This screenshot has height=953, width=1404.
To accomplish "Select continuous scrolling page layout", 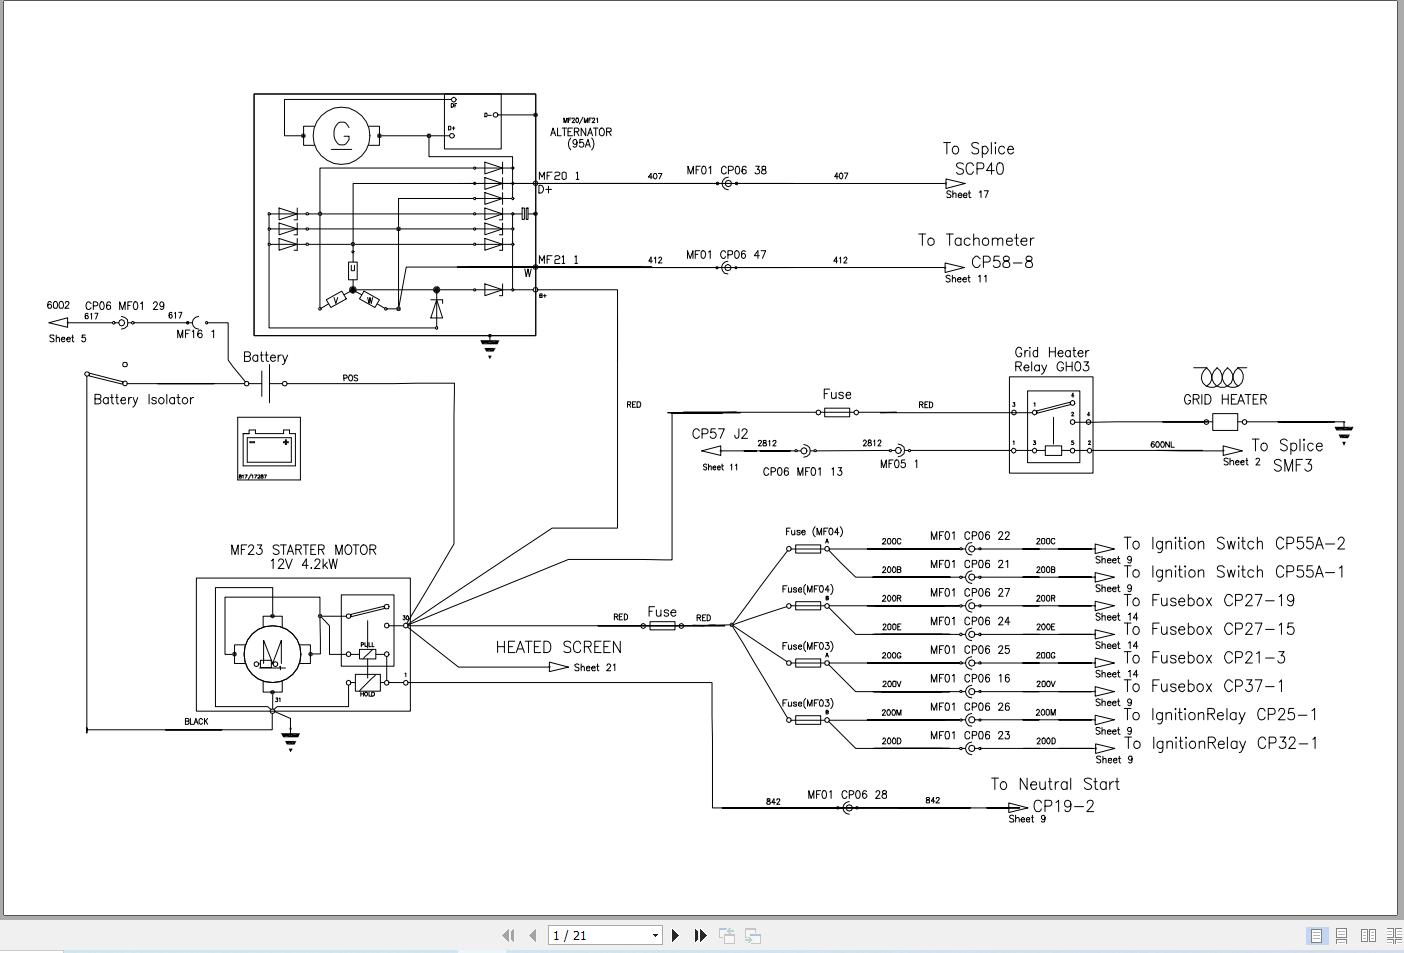I will click(x=1342, y=936).
